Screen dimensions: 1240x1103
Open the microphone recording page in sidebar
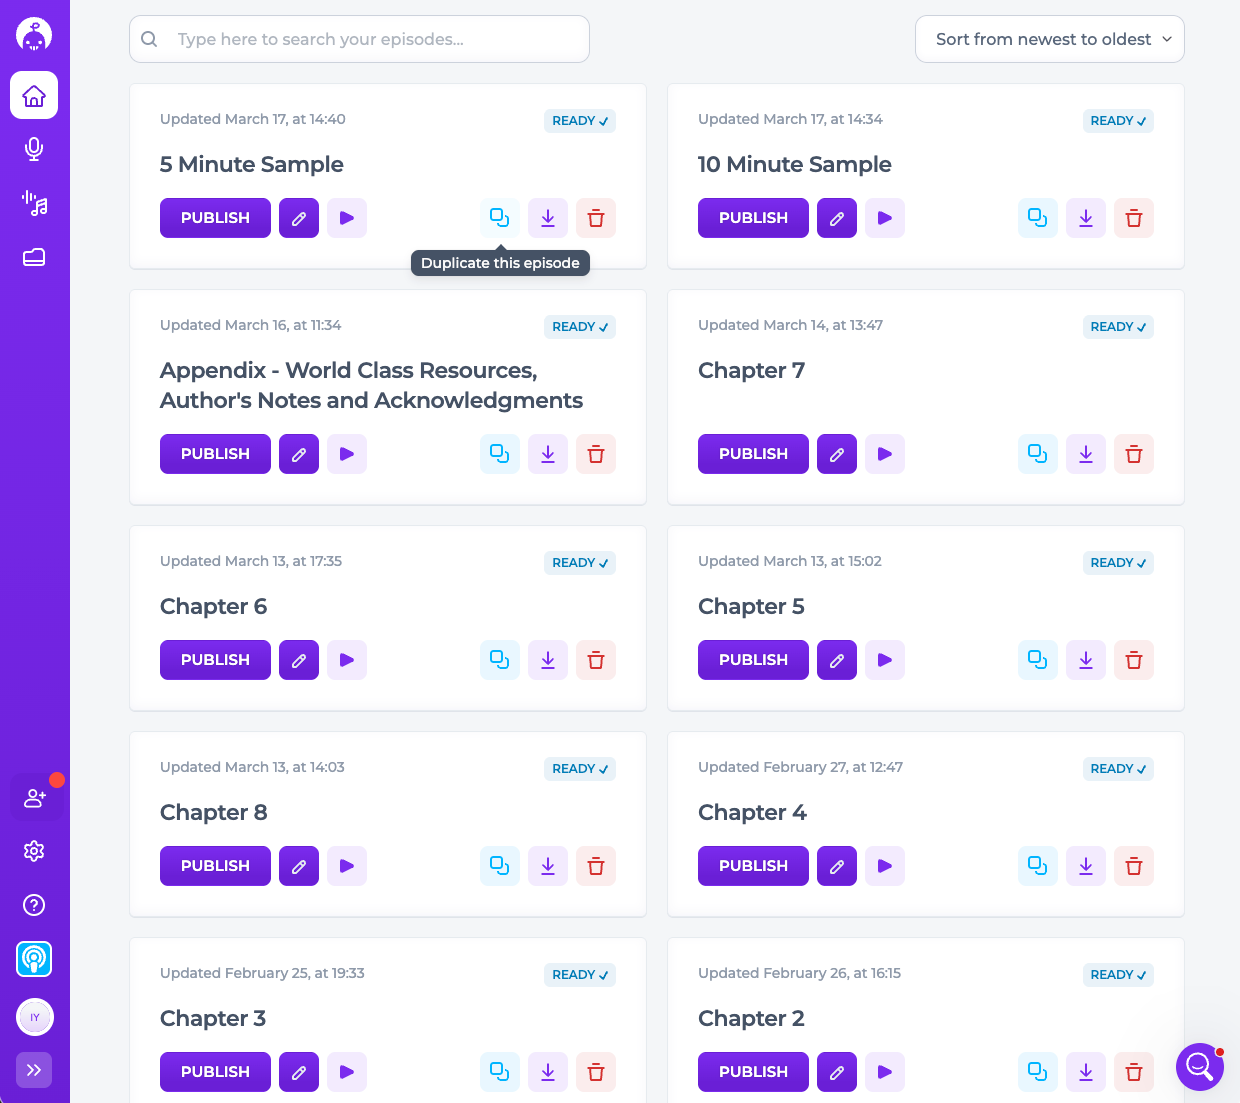34,149
